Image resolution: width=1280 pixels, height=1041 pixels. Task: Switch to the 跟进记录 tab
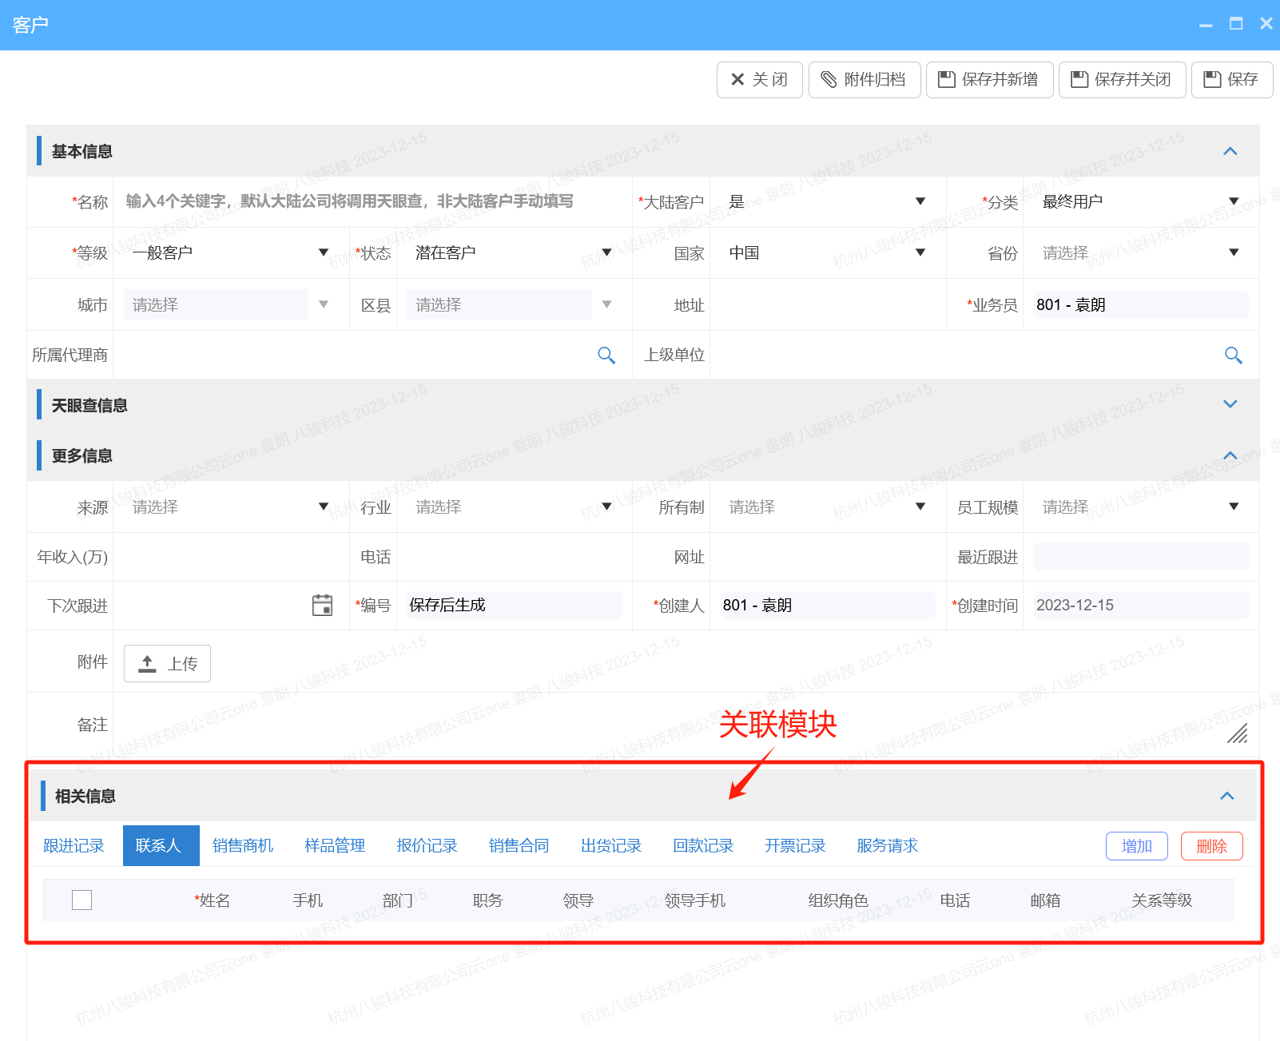tap(74, 845)
